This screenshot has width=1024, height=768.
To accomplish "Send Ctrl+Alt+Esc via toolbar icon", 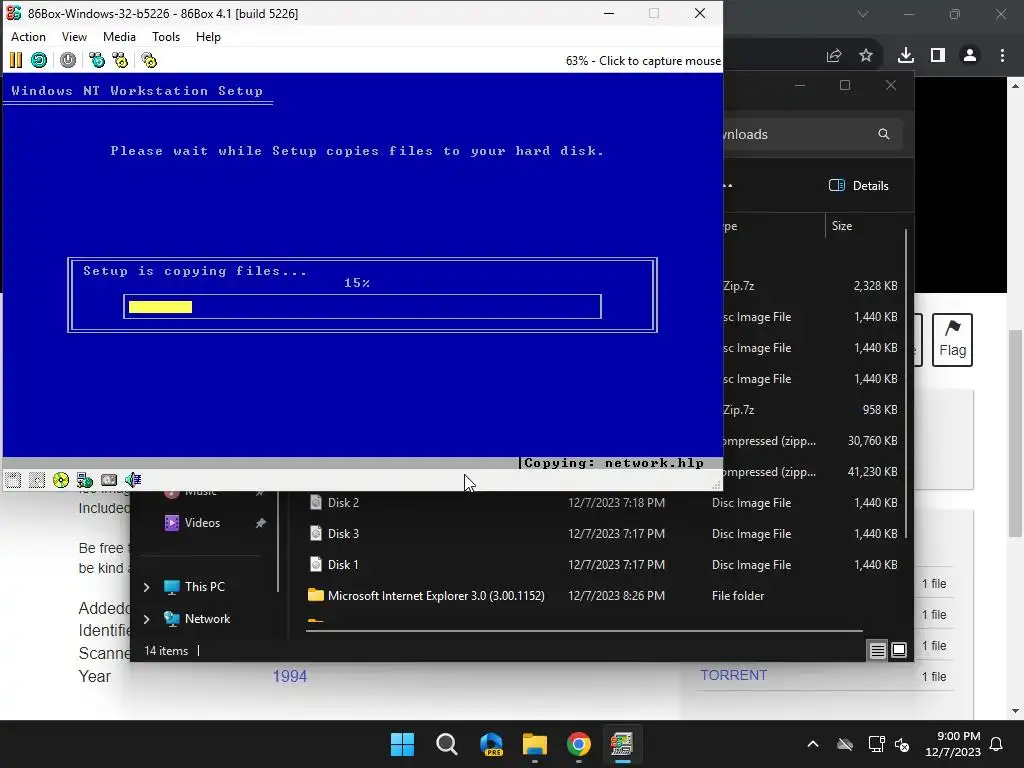I will tap(120, 61).
